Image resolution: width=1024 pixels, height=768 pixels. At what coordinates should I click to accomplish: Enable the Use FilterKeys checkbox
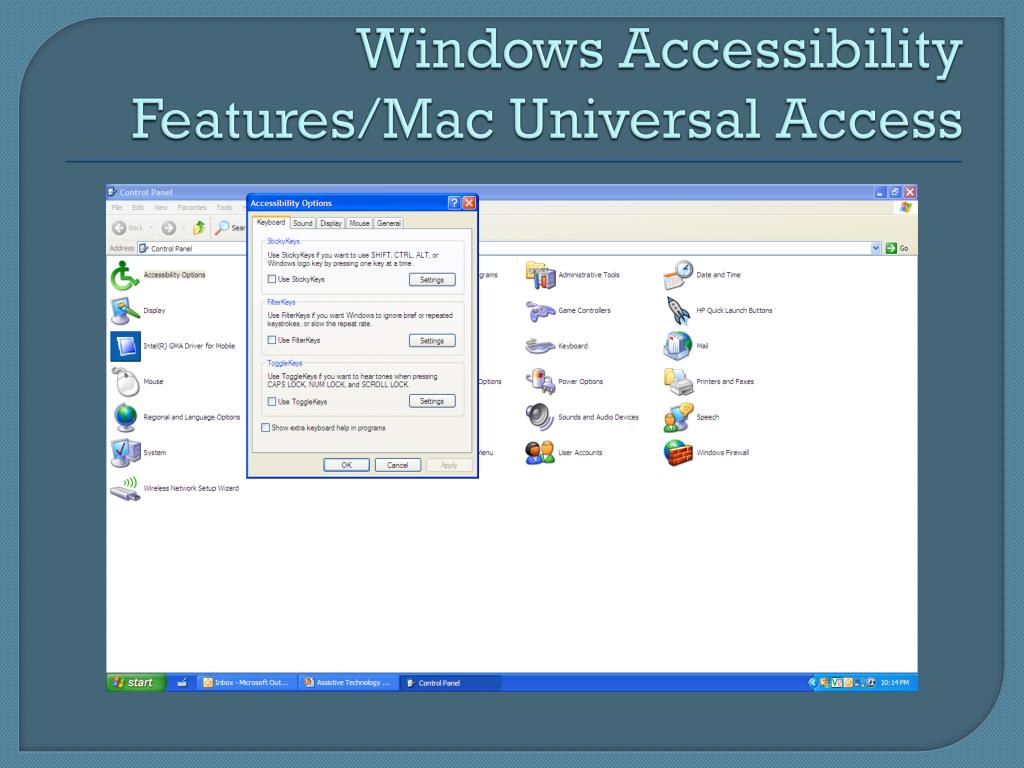[x=272, y=340]
